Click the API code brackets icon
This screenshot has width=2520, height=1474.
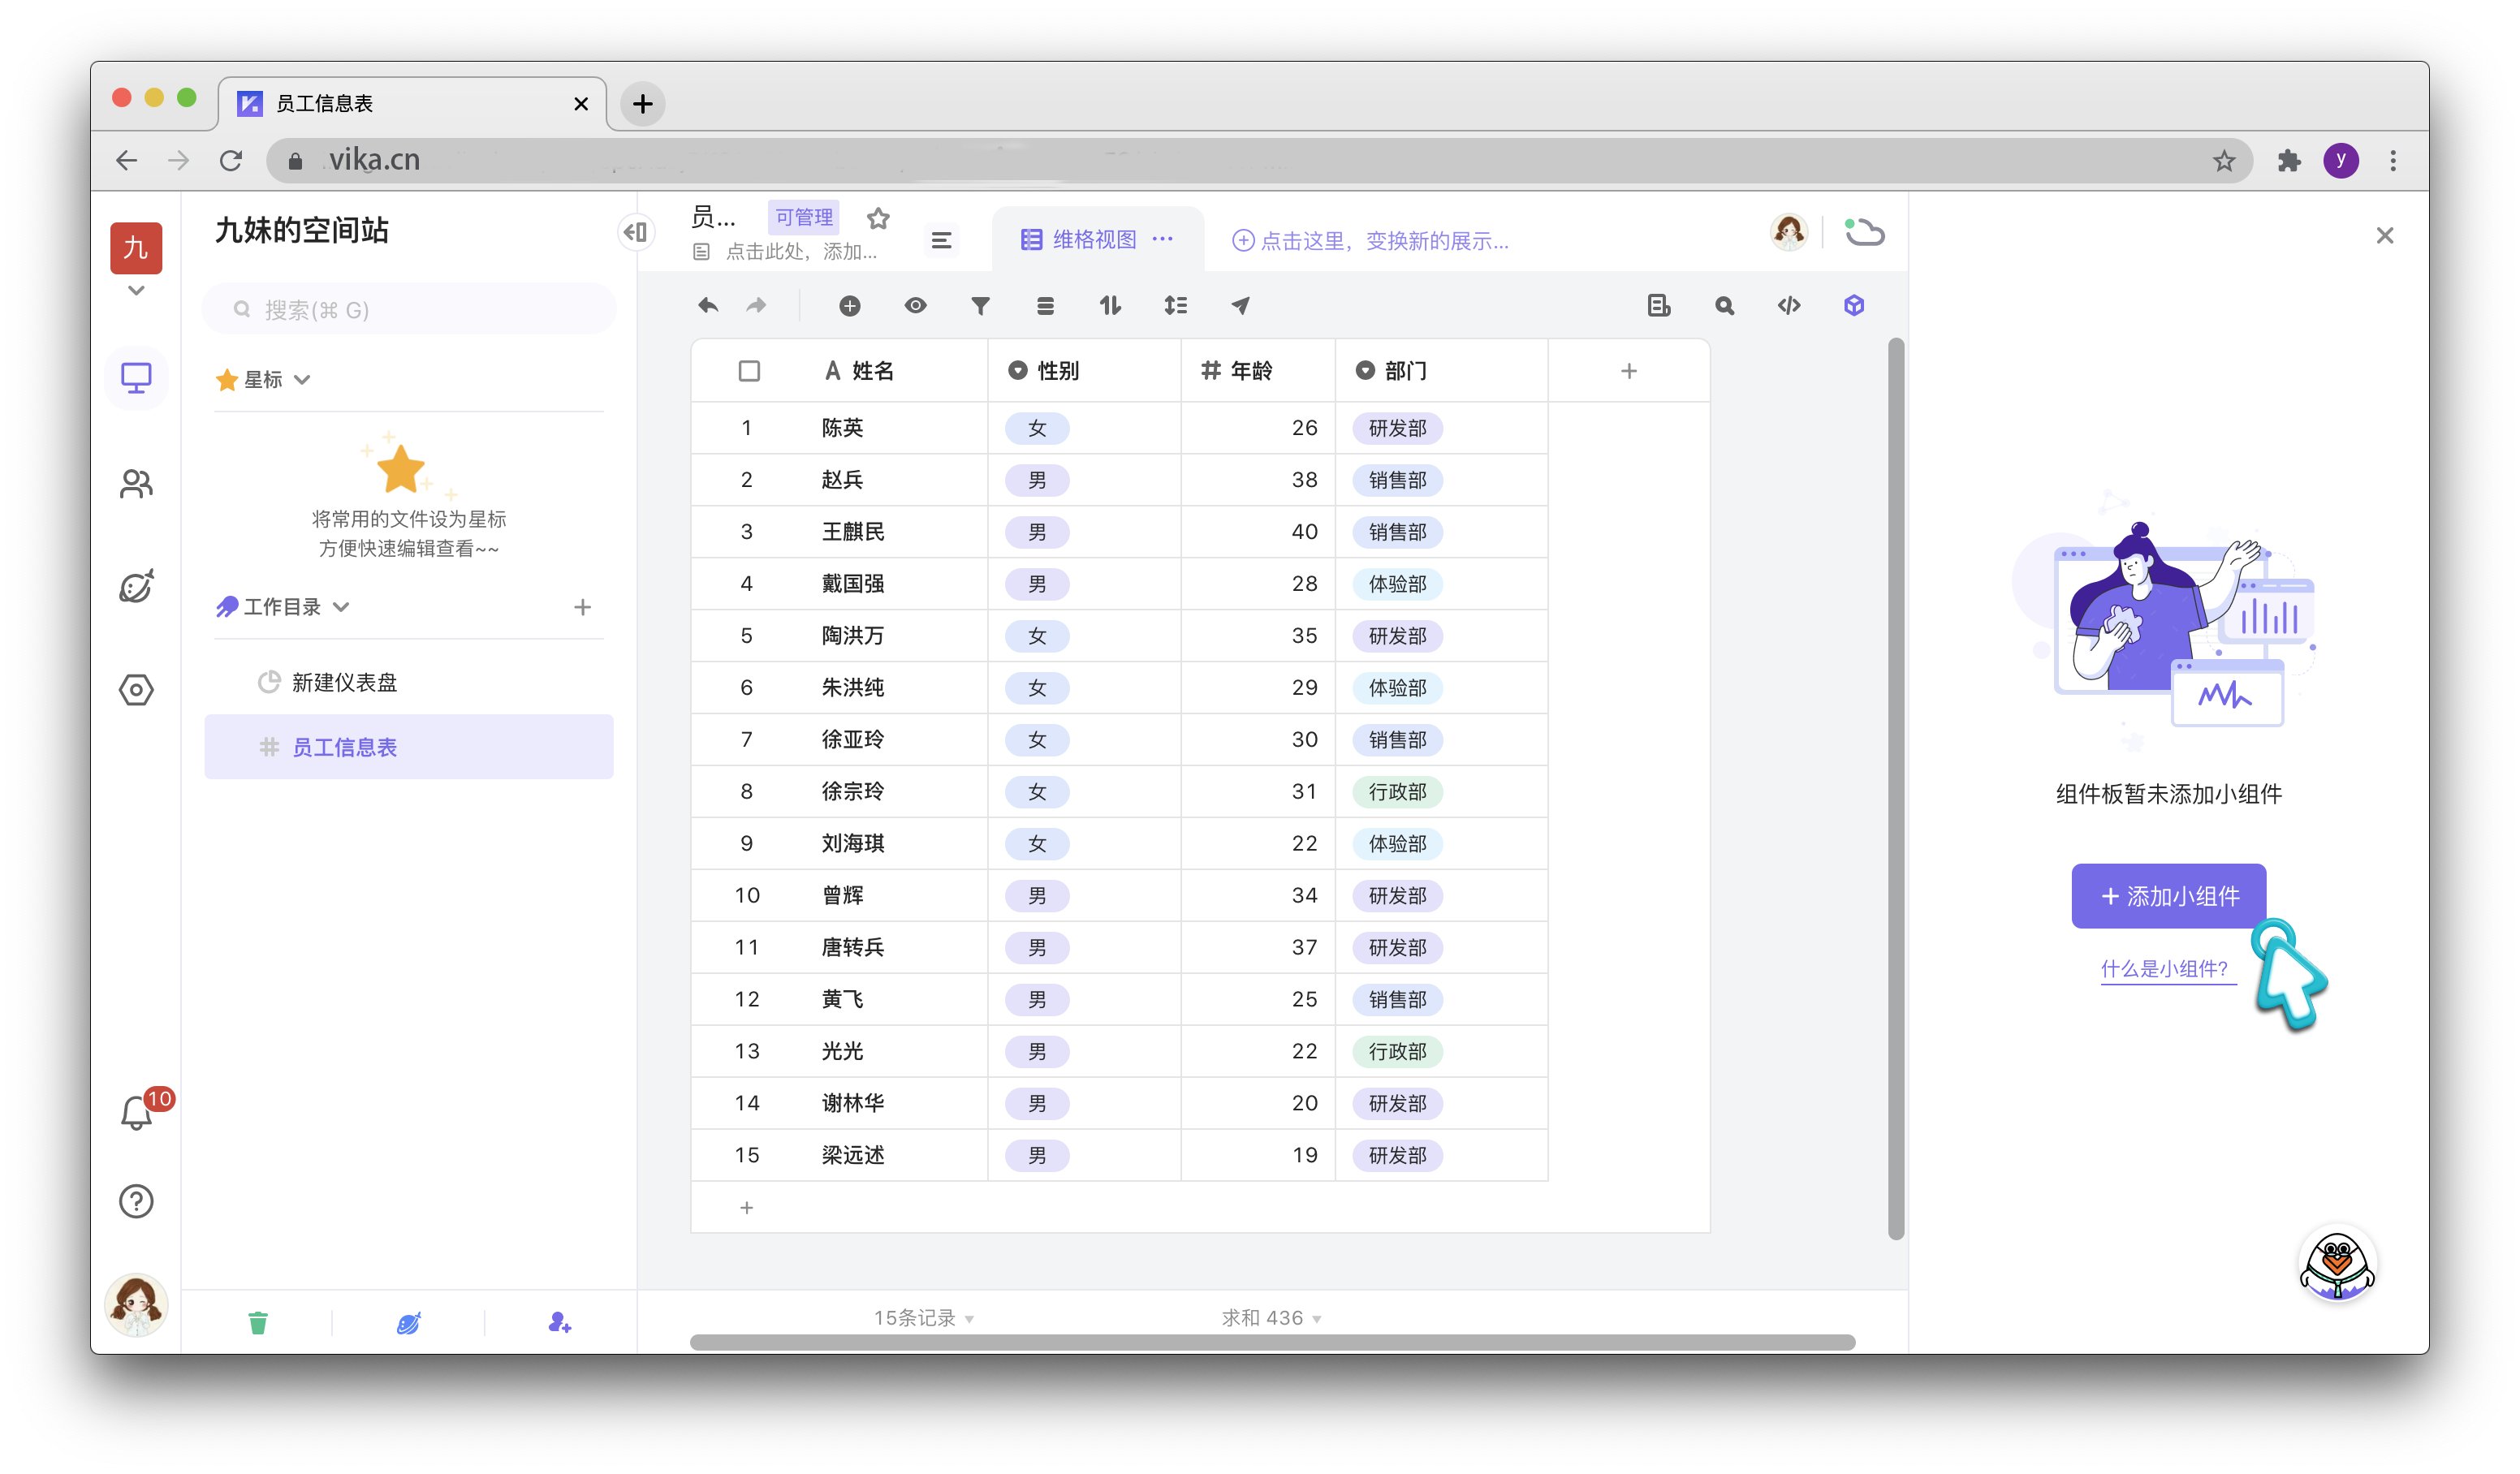(x=1788, y=306)
